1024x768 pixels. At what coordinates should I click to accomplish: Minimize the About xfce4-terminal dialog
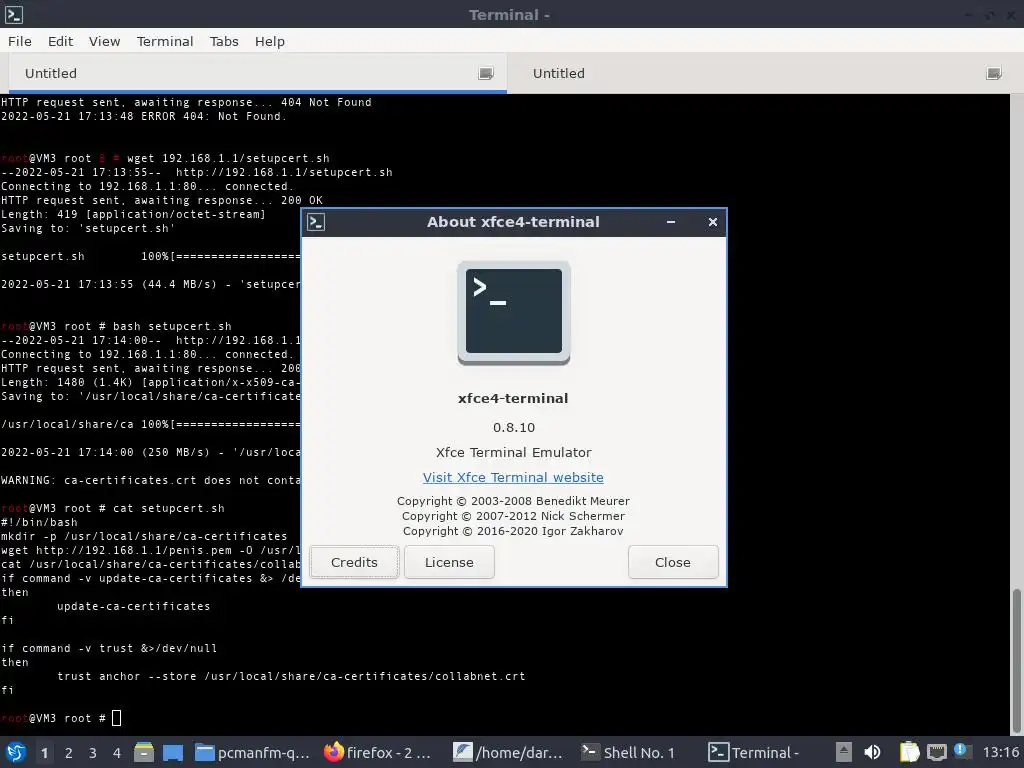tap(671, 222)
